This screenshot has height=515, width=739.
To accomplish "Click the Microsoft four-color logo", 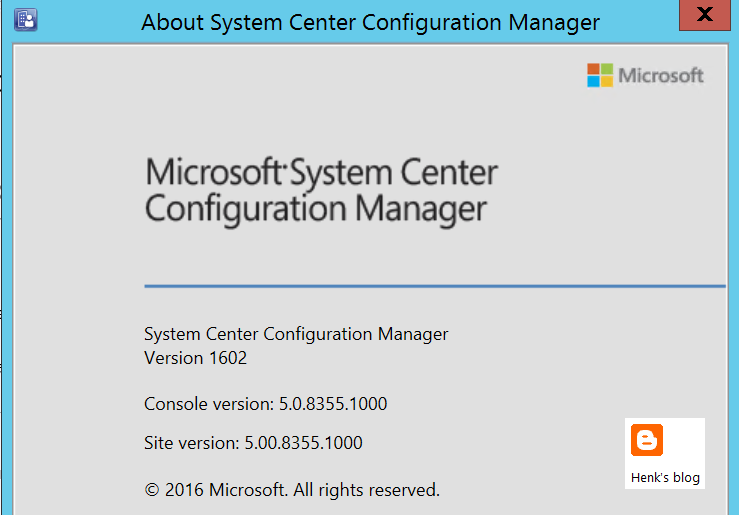I will coord(600,75).
